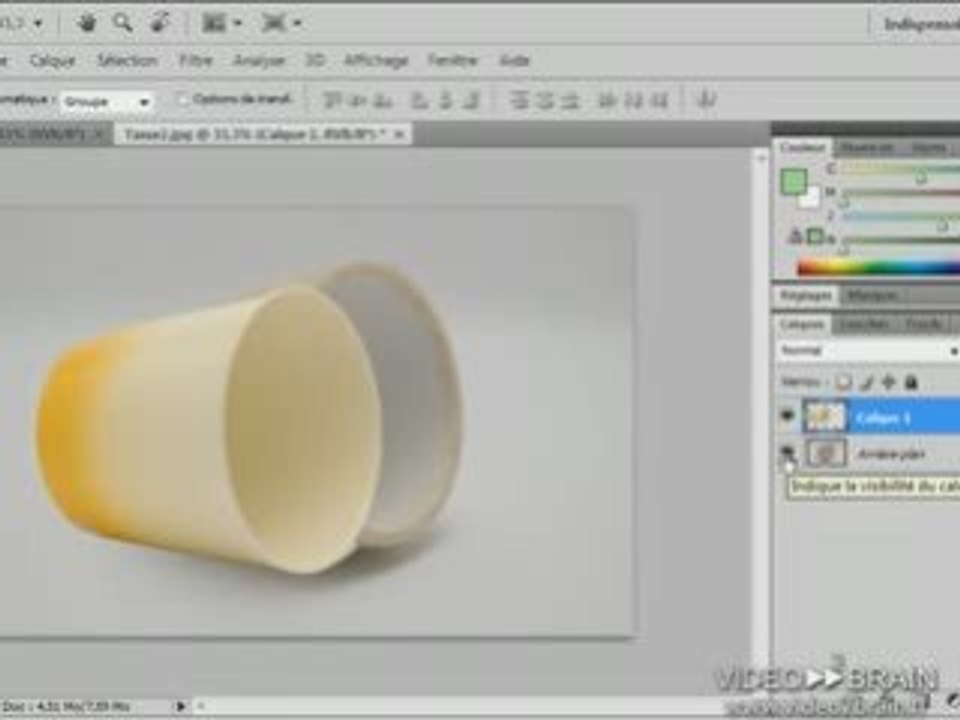
Task: Click the in-gamut color swatch beside the warning
Action: pos(815,236)
